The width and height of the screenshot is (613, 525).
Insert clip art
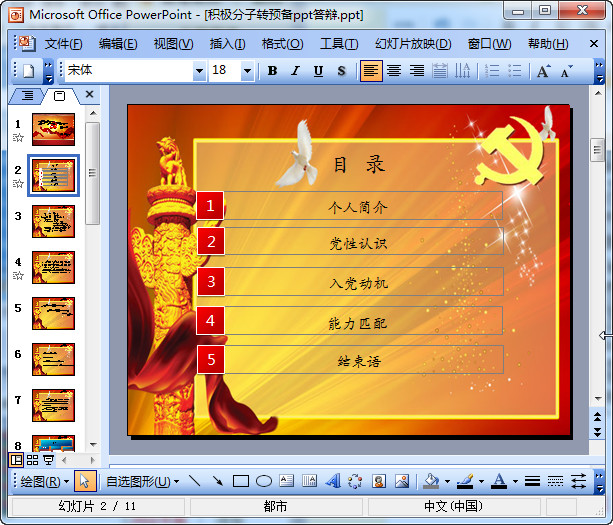pos(378,481)
